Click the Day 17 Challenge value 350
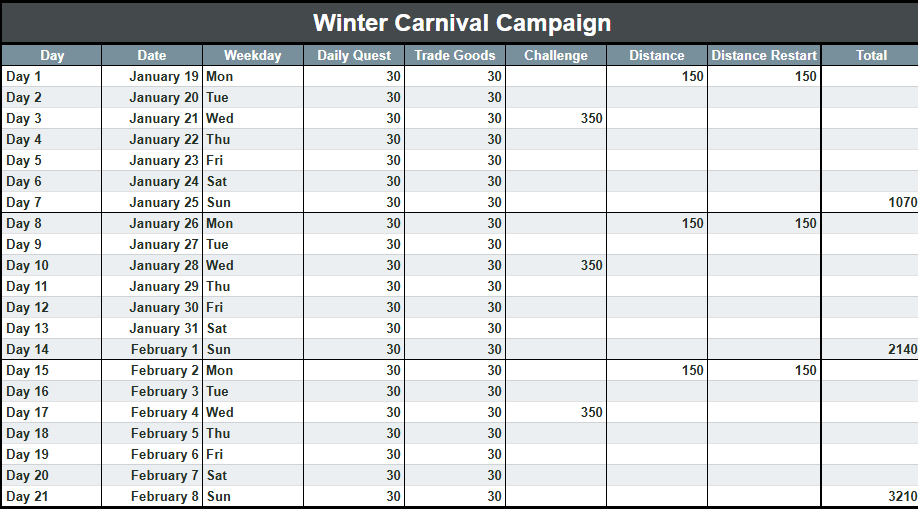Image resolution: width=918 pixels, height=509 pixels. point(556,412)
